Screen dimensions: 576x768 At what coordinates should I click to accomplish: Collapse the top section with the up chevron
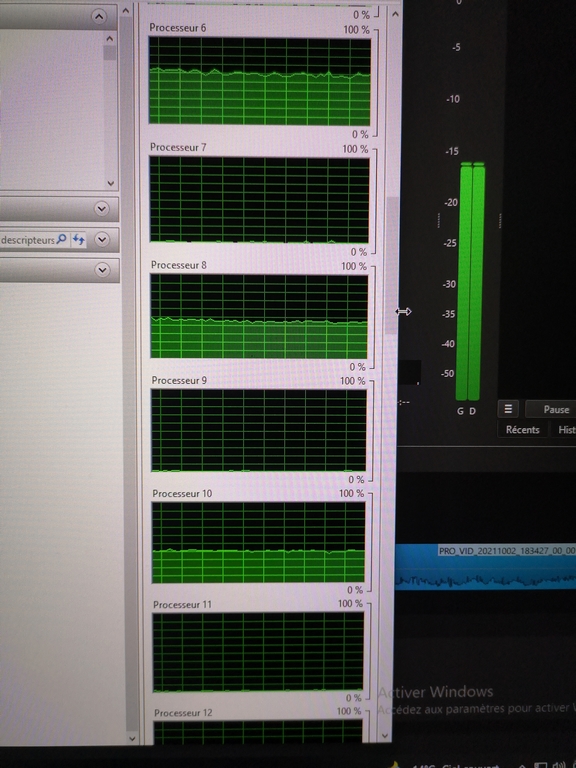(x=99, y=17)
